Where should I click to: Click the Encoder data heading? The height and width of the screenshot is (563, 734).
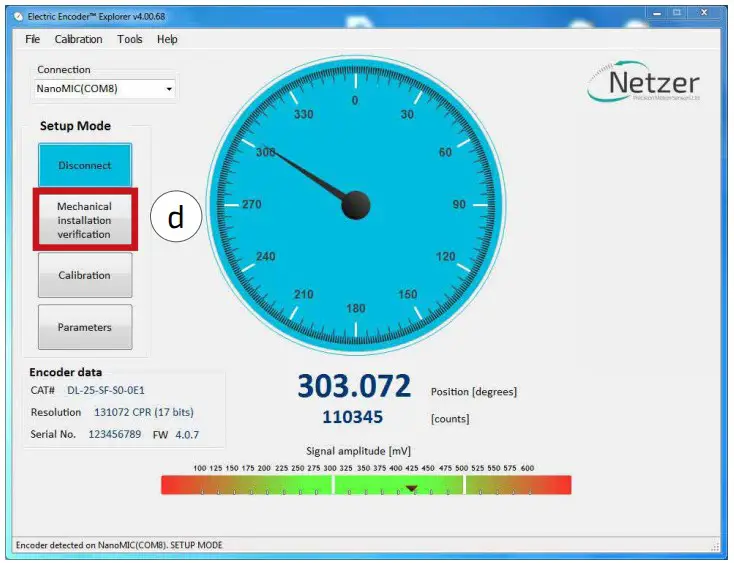[x=66, y=373]
